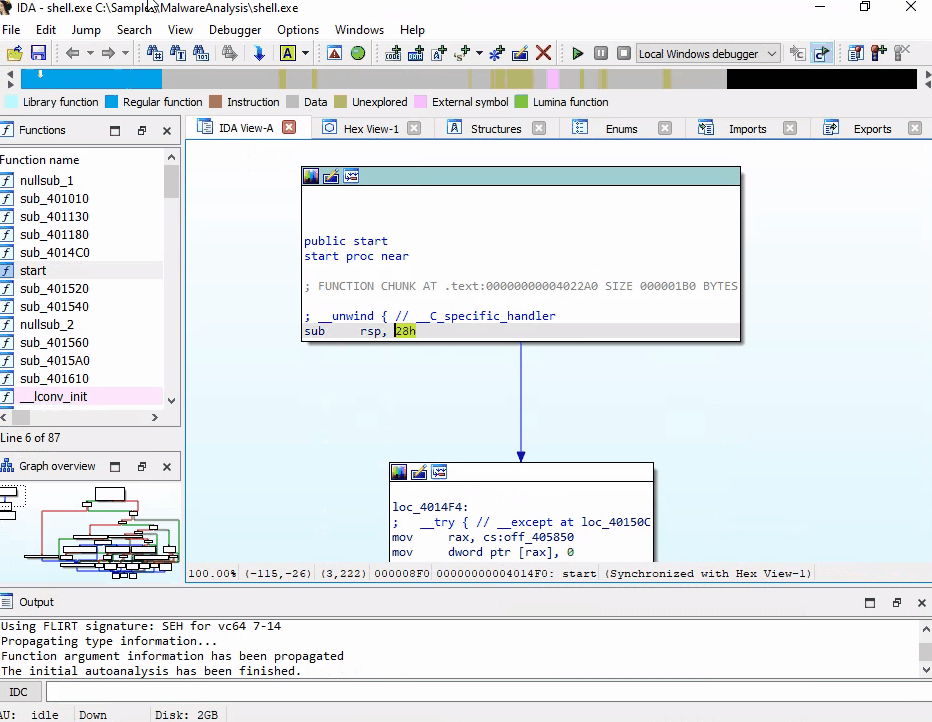932x722 pixels.
Task: Click the Regular function blue color swatch
Action: [111, 102]
